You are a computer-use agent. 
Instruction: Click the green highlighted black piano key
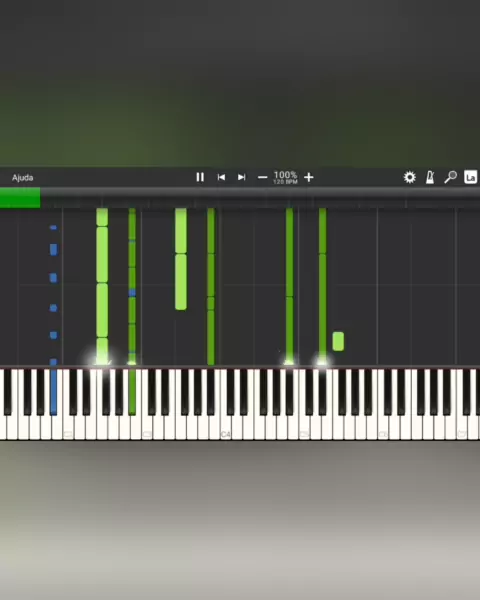[x=132, y=392]
